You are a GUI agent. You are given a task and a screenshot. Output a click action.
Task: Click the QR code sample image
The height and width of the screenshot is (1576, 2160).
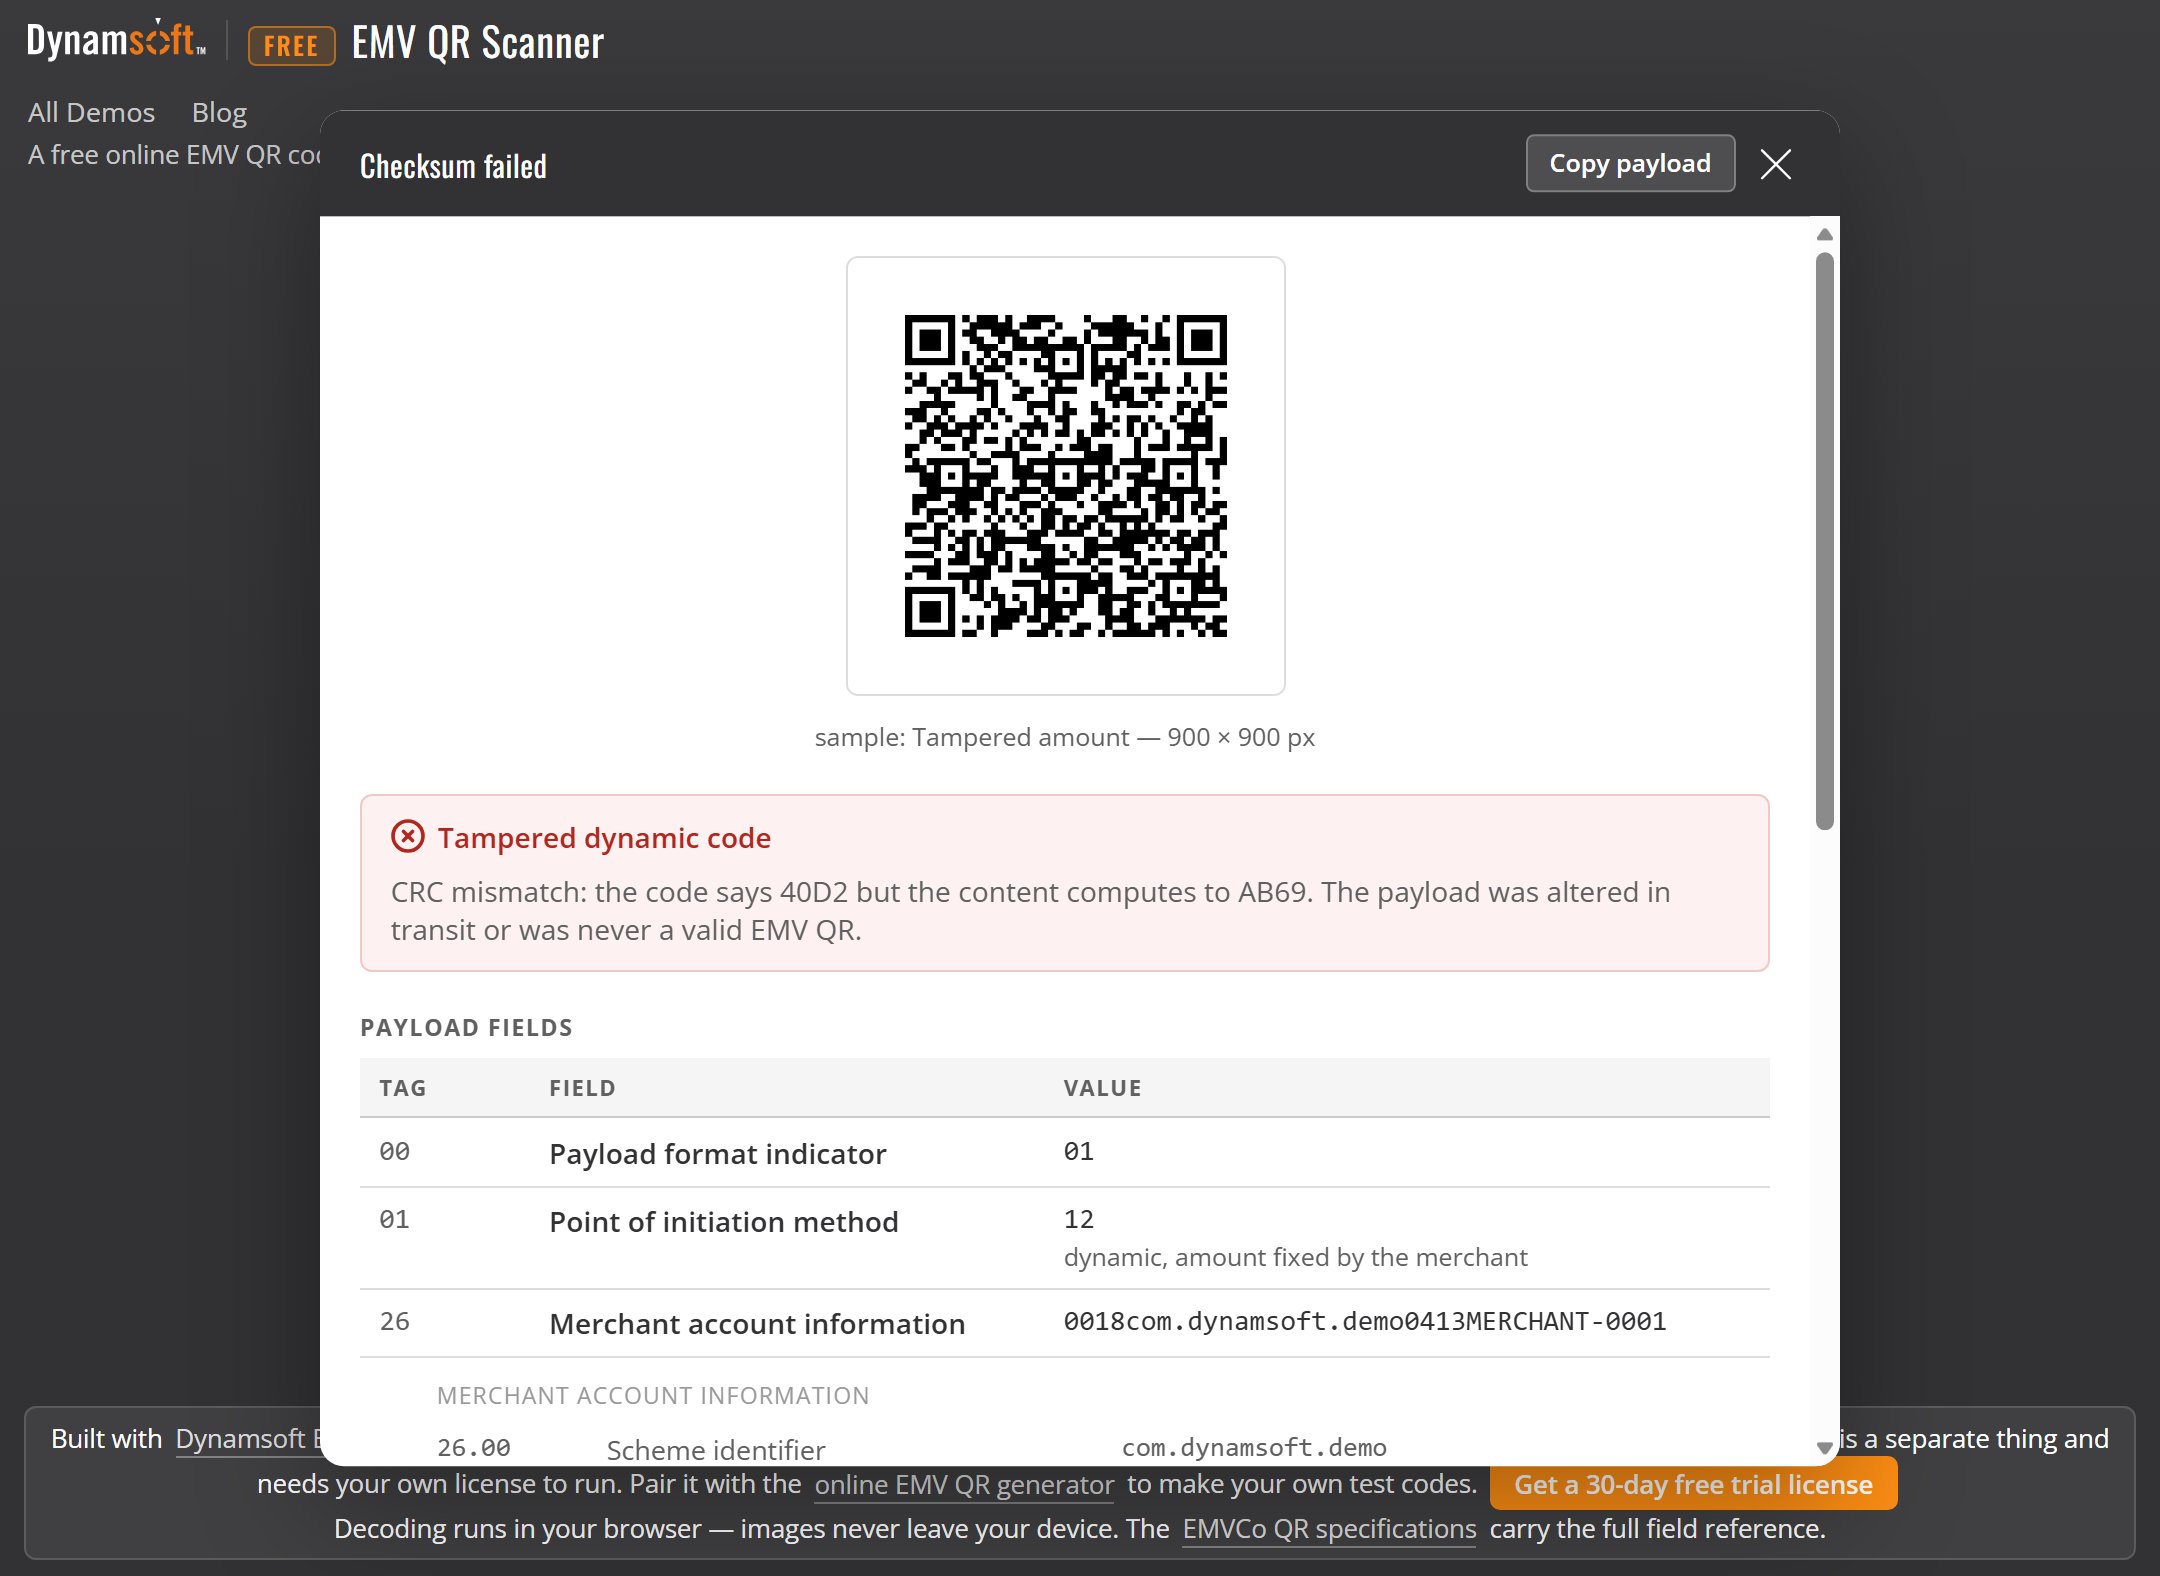(1065, 475)
